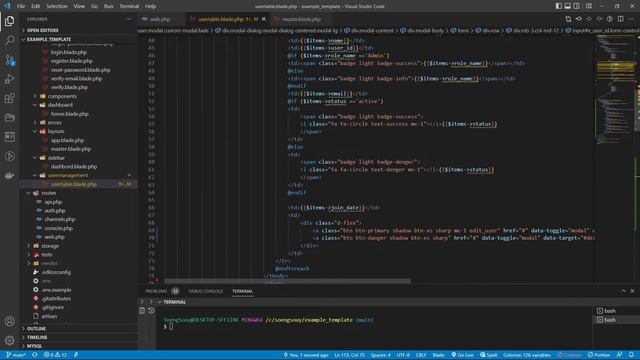
Task: Show errors and warnings count in status bar
Action: [55, 355]
